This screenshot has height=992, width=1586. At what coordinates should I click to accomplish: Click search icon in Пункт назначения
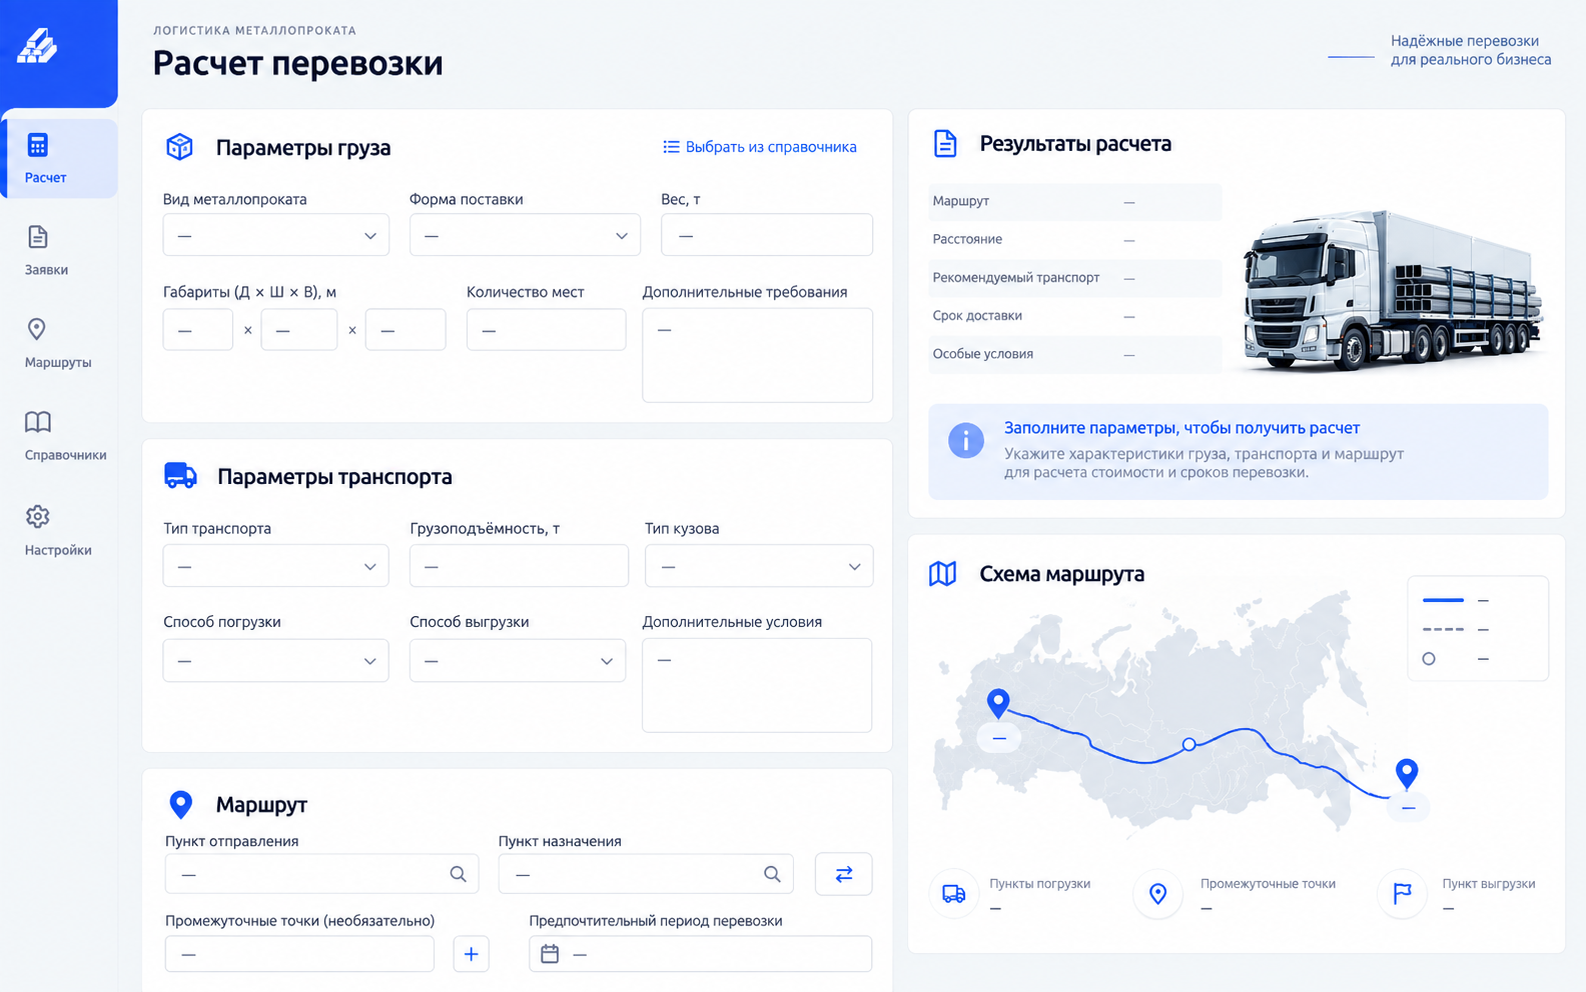click(772, 874)
